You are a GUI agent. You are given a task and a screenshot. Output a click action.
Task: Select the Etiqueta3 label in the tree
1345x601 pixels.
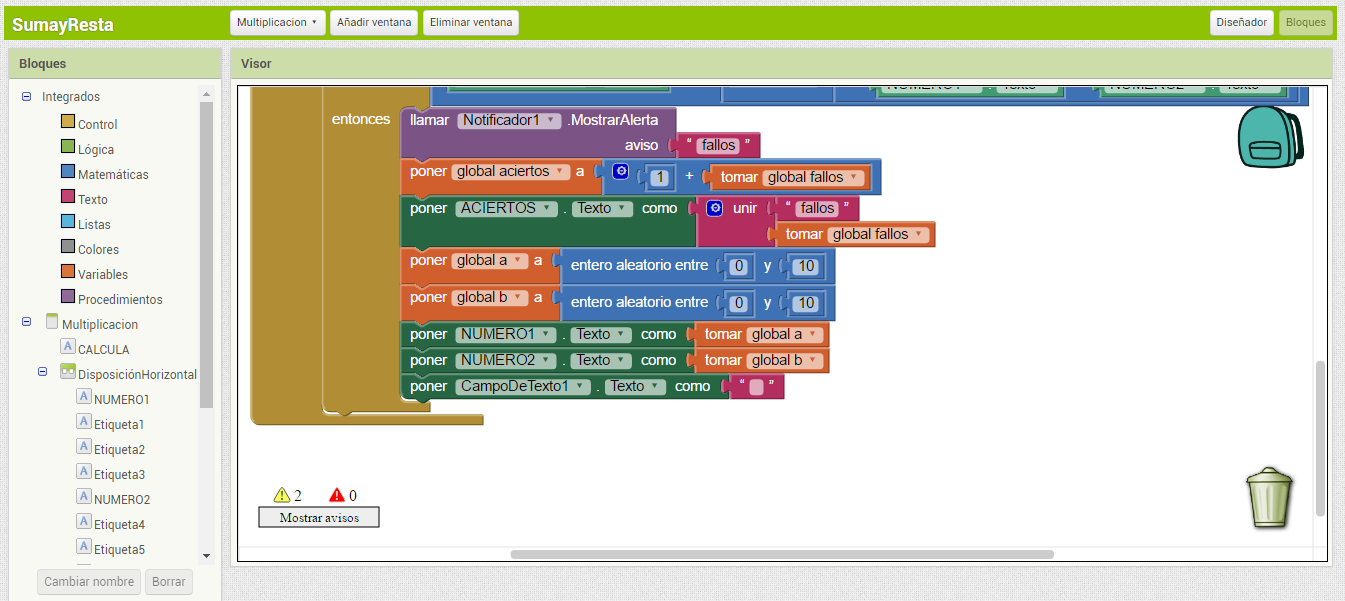(119, 474)
